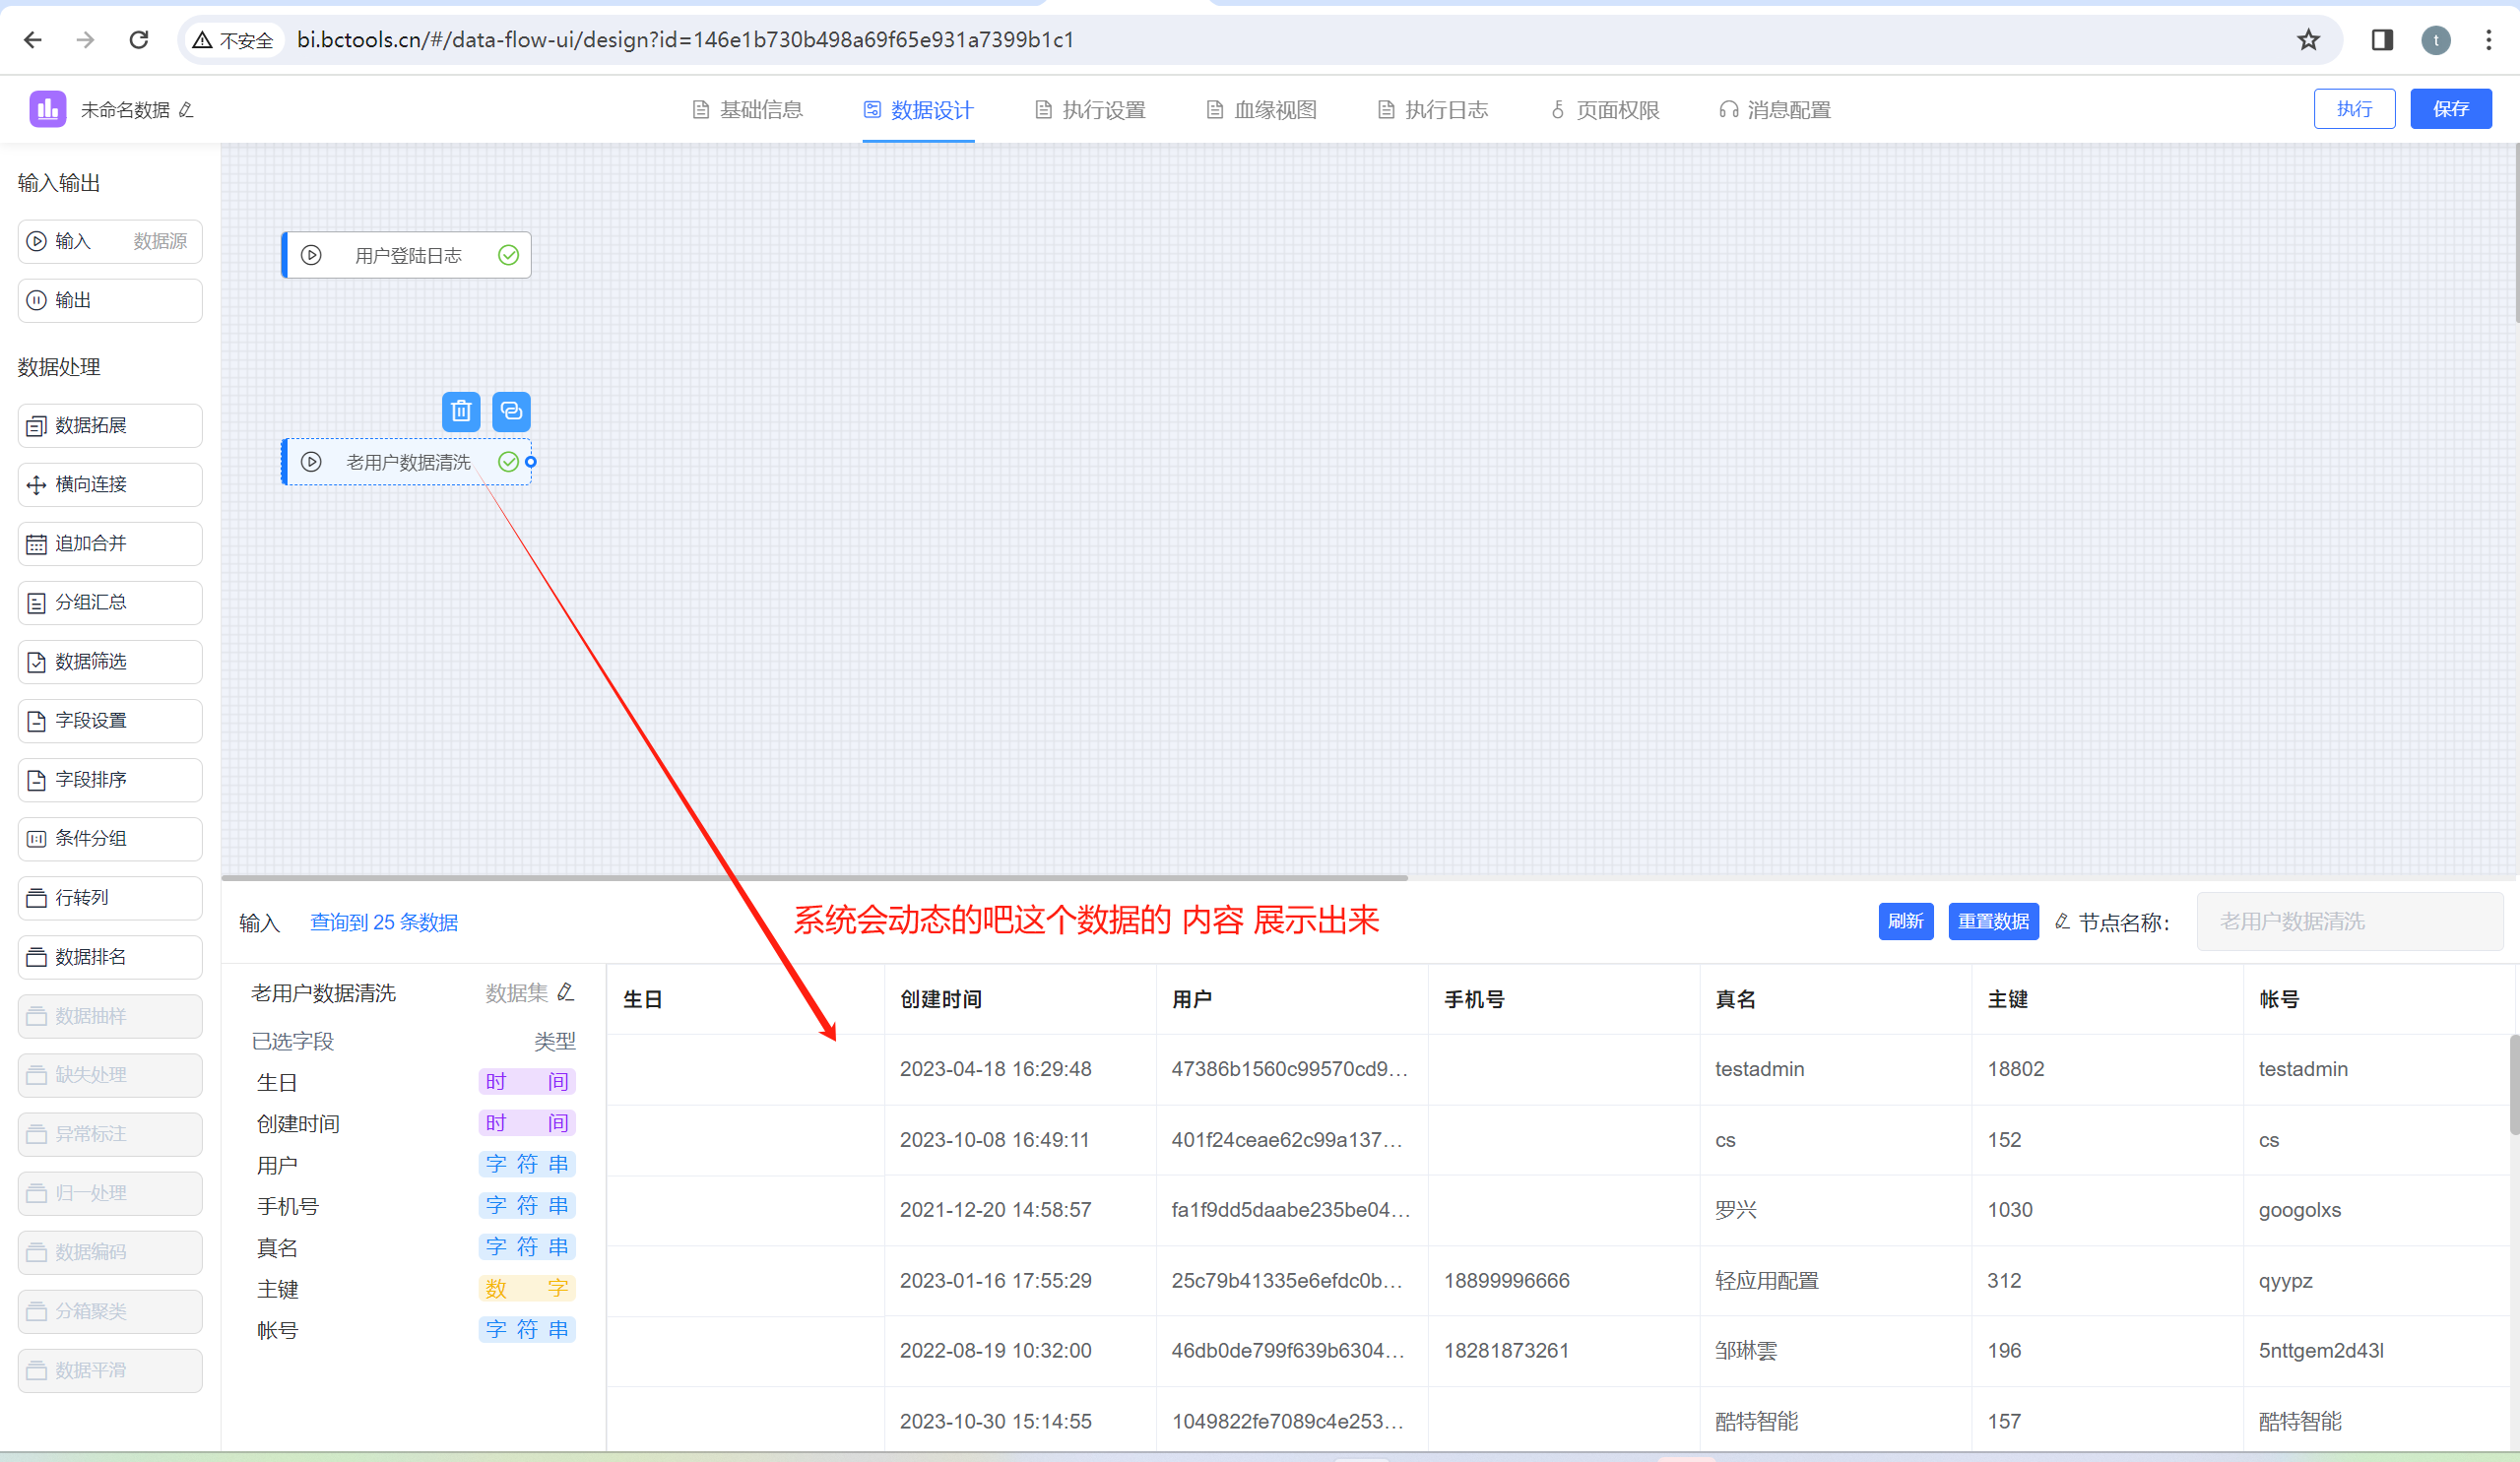Select the 数据筛选 tool in the sidebar
Viewport: 2520px width, 1462px height.
coord(109,661)
